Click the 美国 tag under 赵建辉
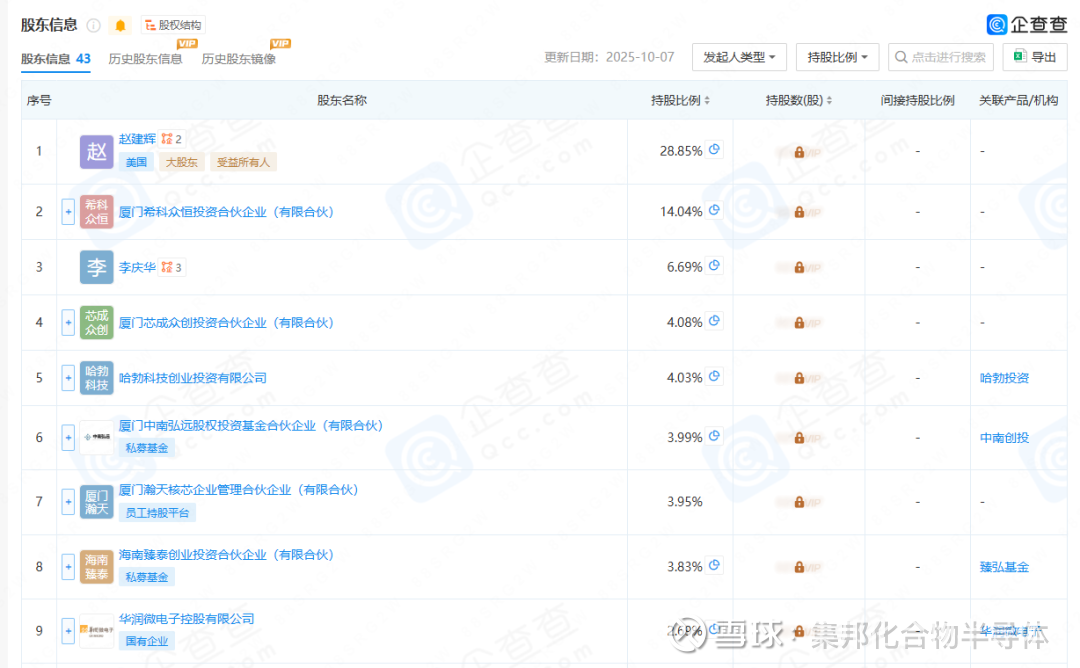1080x668 pixels. [x=136, y=162]
